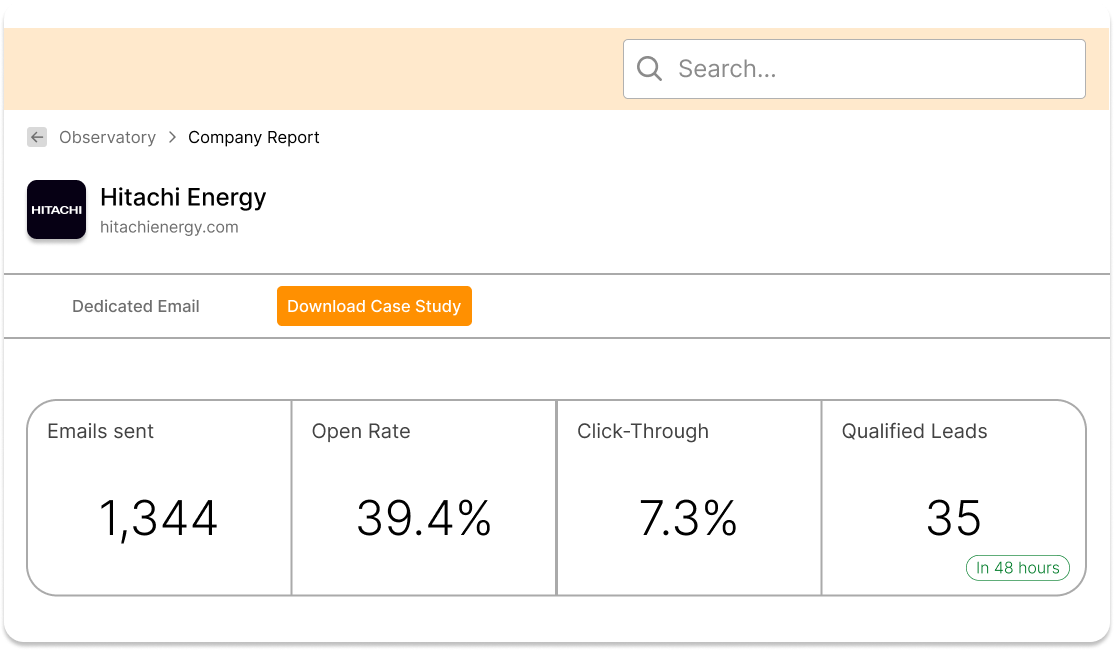This screenshot has height=650, width=1114.
Task: Focus the Search input field
Action: pos(870,69)
